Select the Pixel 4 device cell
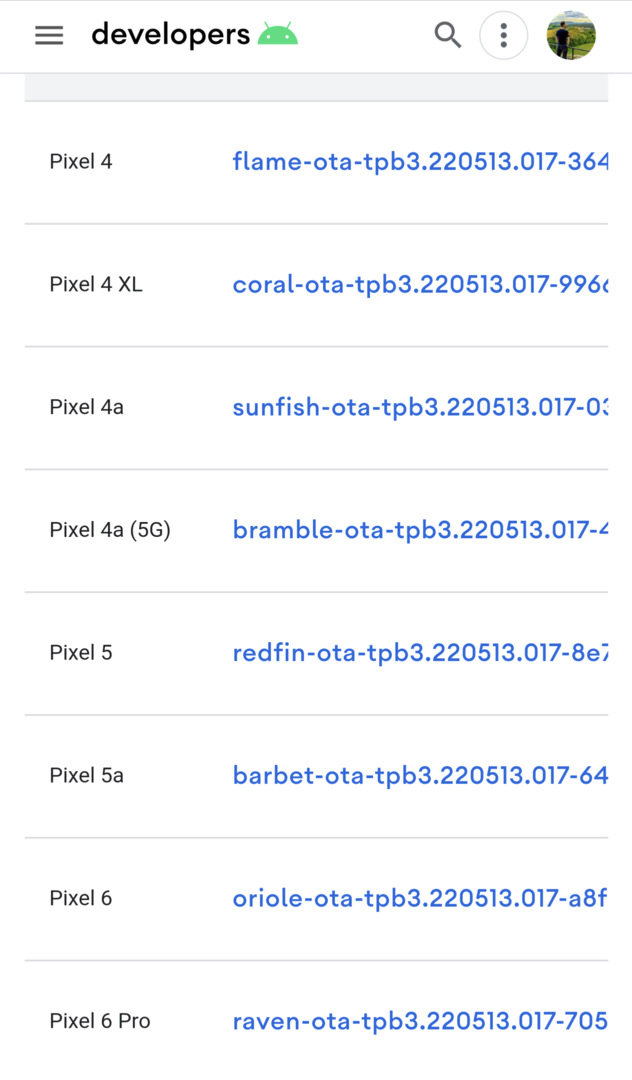Image resolution: width=632 pixels, height=1080 pixels. click(x=81, y=162)
